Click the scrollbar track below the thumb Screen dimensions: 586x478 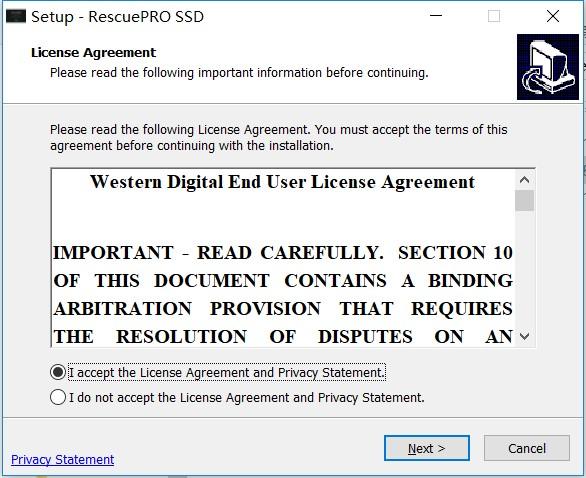point(524,269)
